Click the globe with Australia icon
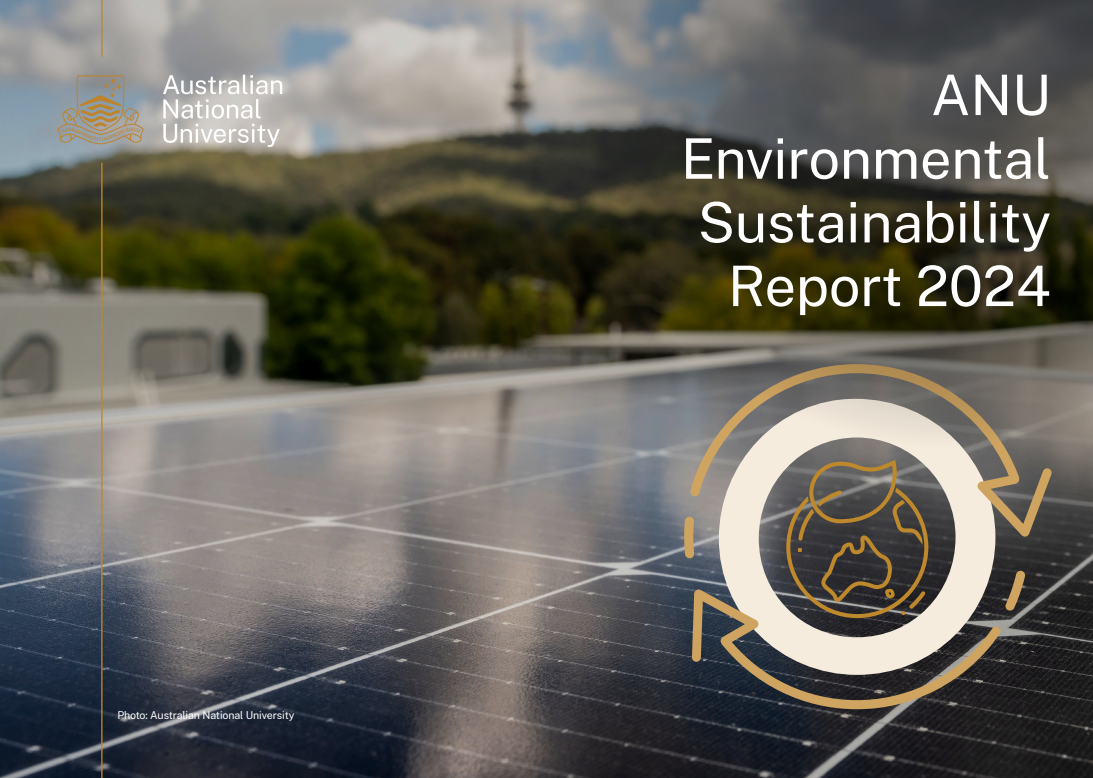The width and height of the screenshot is (1093, 778). (x=857, y=539)
